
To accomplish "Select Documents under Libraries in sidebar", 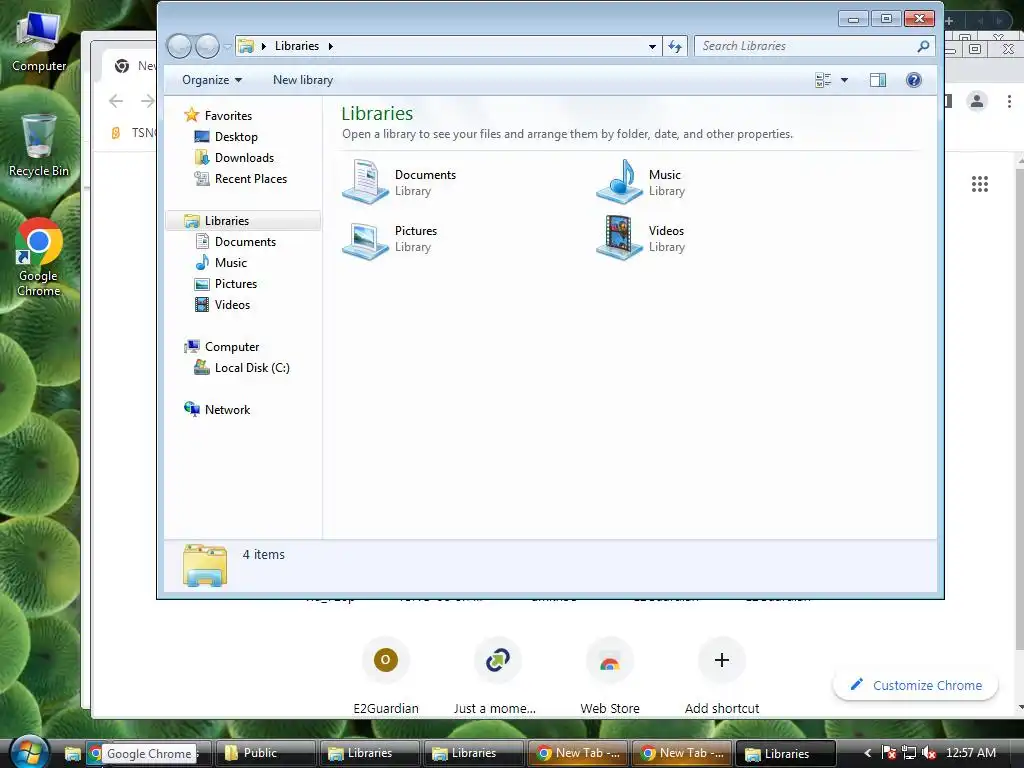I will click(245, 242).
